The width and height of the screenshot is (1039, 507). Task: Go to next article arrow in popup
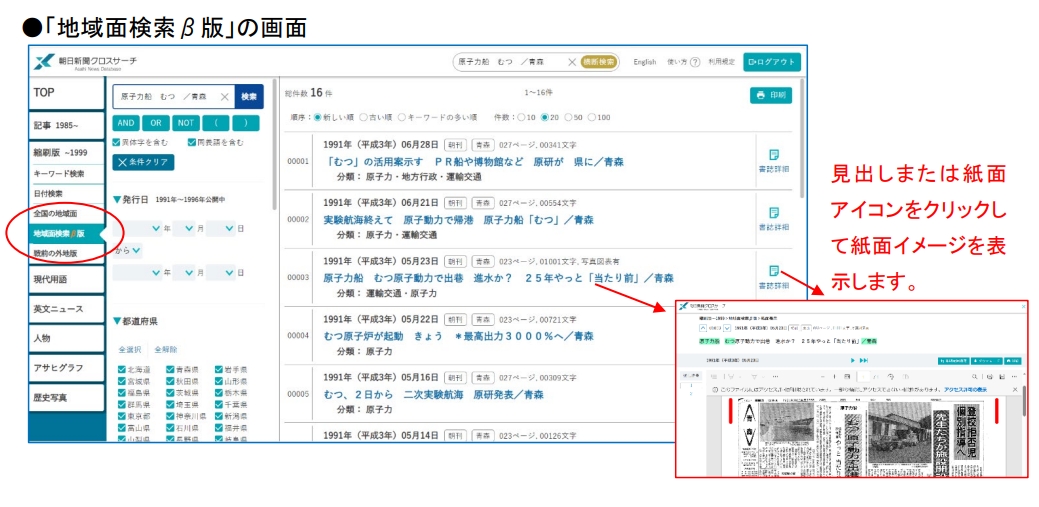727,327
